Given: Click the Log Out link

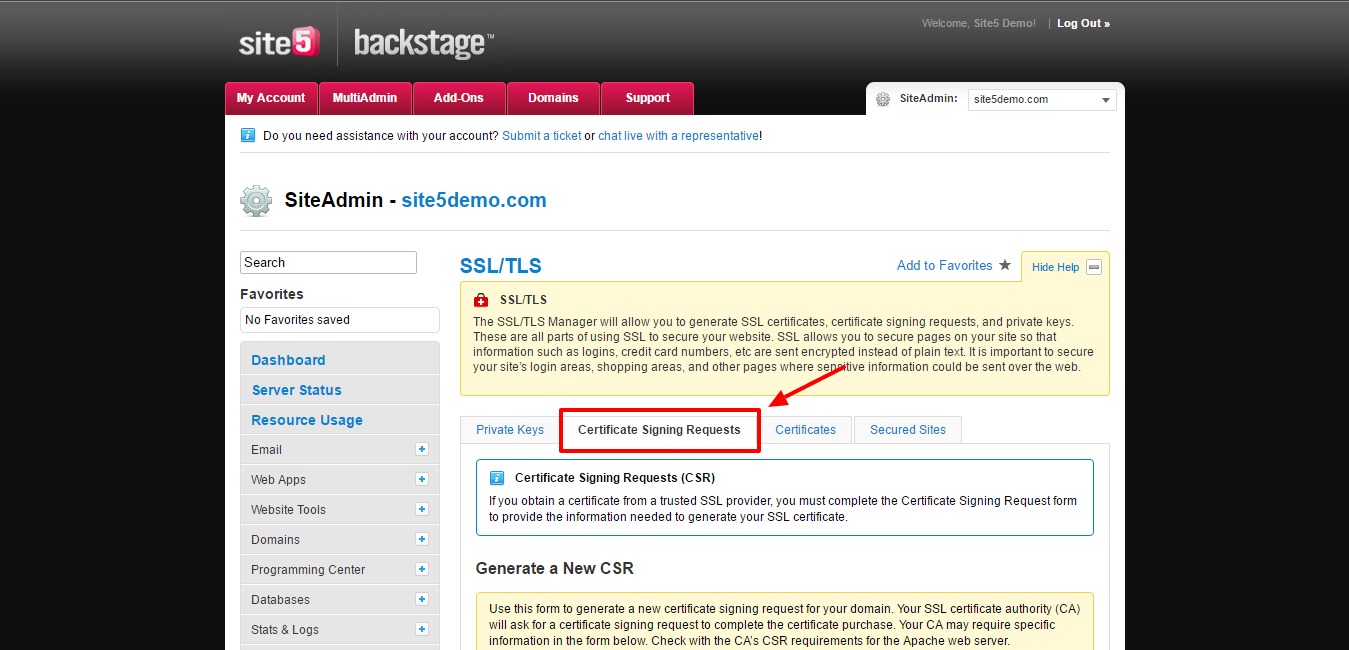Looking at the screenshot, I should point(1083,23).
